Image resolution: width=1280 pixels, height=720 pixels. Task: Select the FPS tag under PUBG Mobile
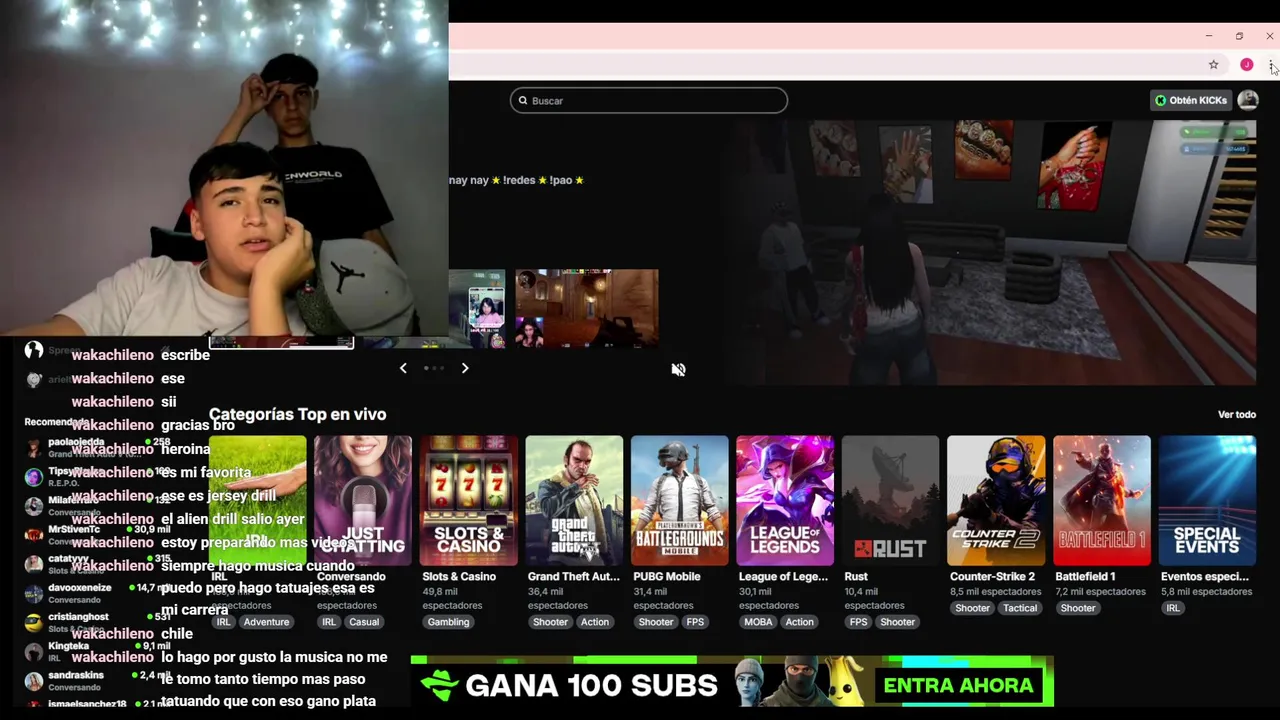click(695, 622)
